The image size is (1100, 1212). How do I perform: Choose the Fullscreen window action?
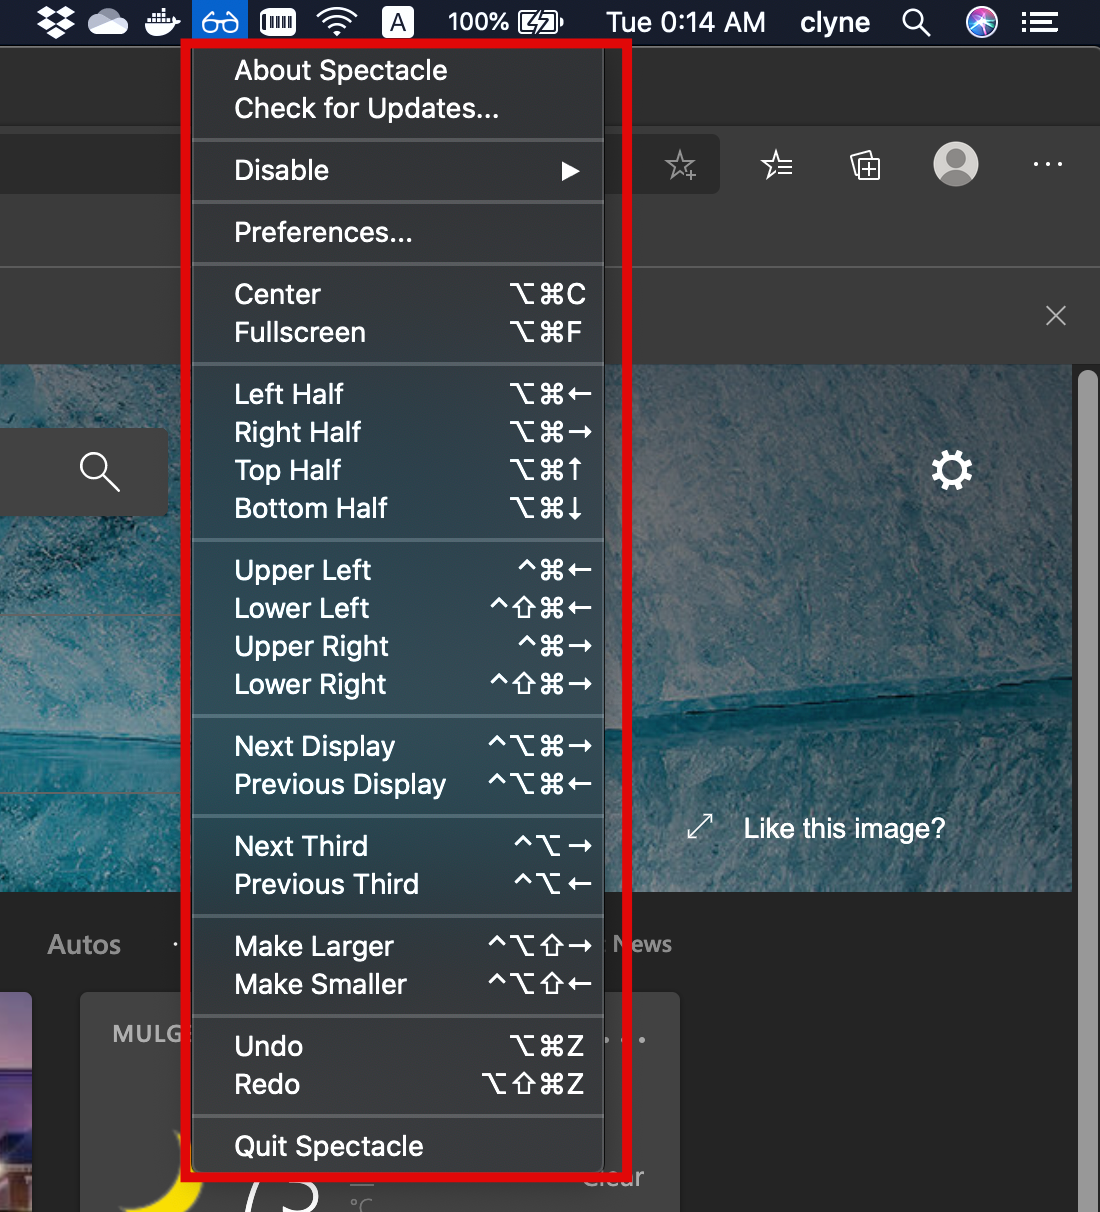point(398,332)
